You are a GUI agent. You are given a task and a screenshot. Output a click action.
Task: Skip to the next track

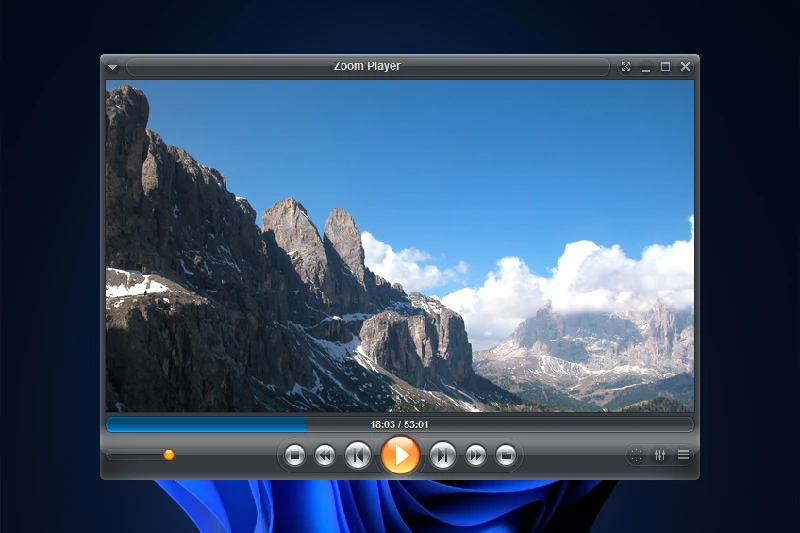442,455
